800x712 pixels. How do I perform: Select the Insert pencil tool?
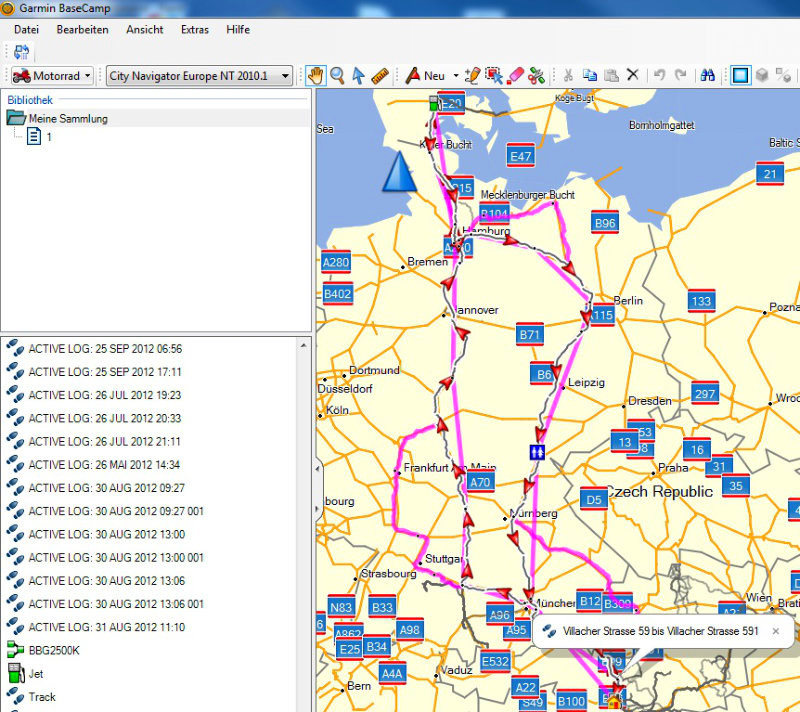[472, 76]
